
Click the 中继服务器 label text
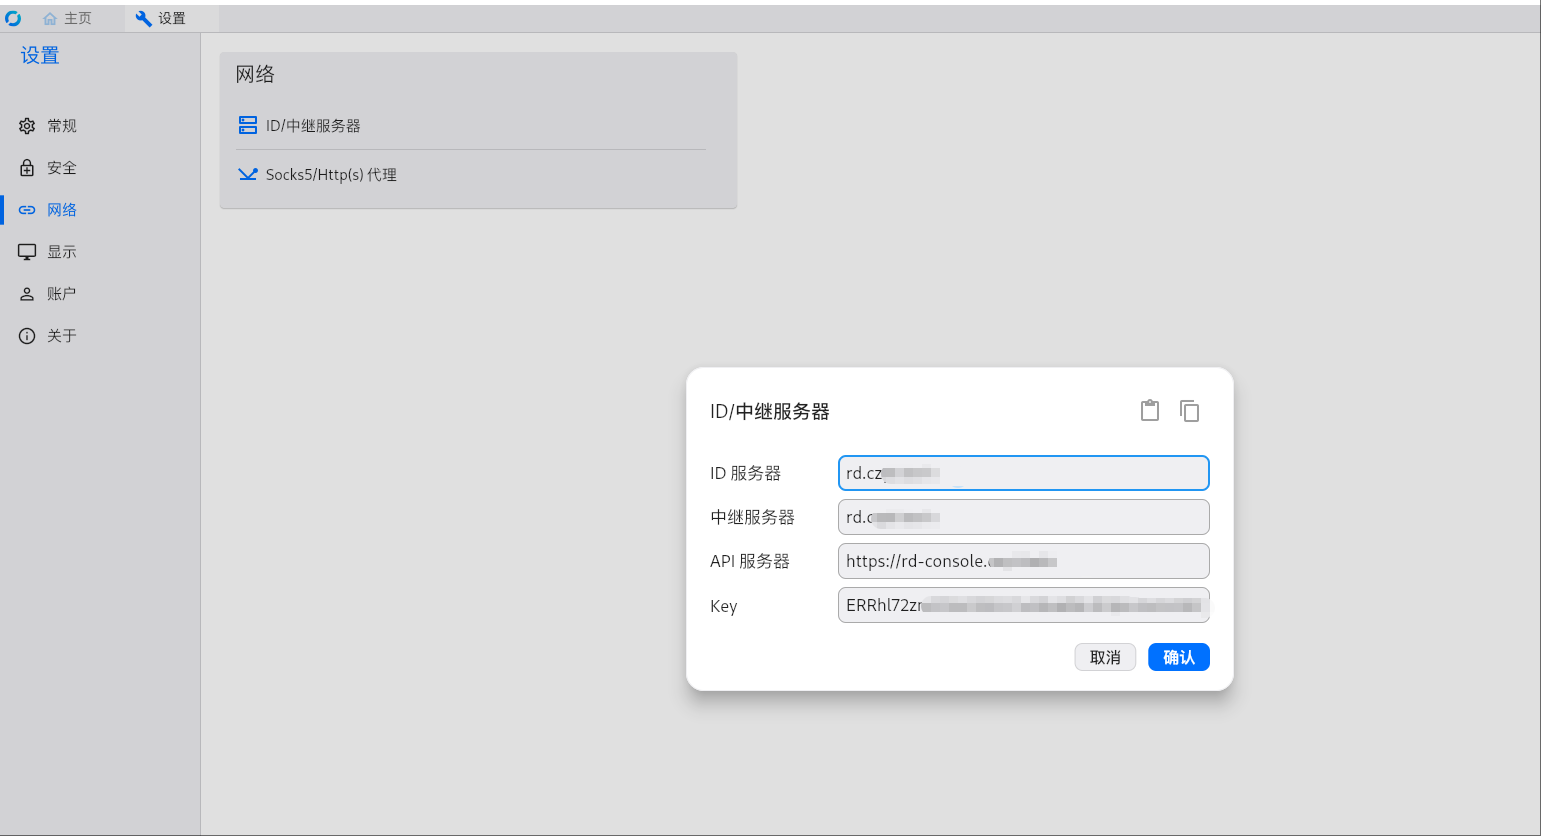753,517
